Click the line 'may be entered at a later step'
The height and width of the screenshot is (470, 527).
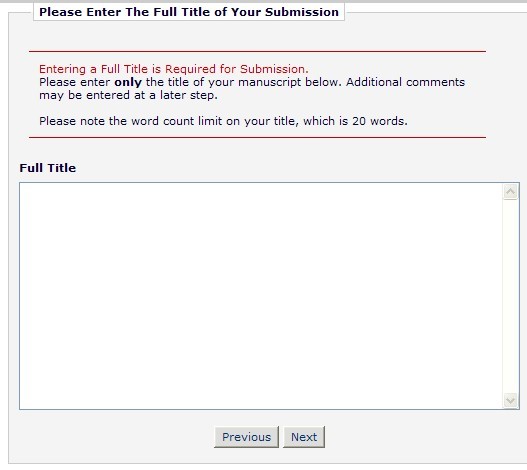pyautogui.click(x=128, y=95)
